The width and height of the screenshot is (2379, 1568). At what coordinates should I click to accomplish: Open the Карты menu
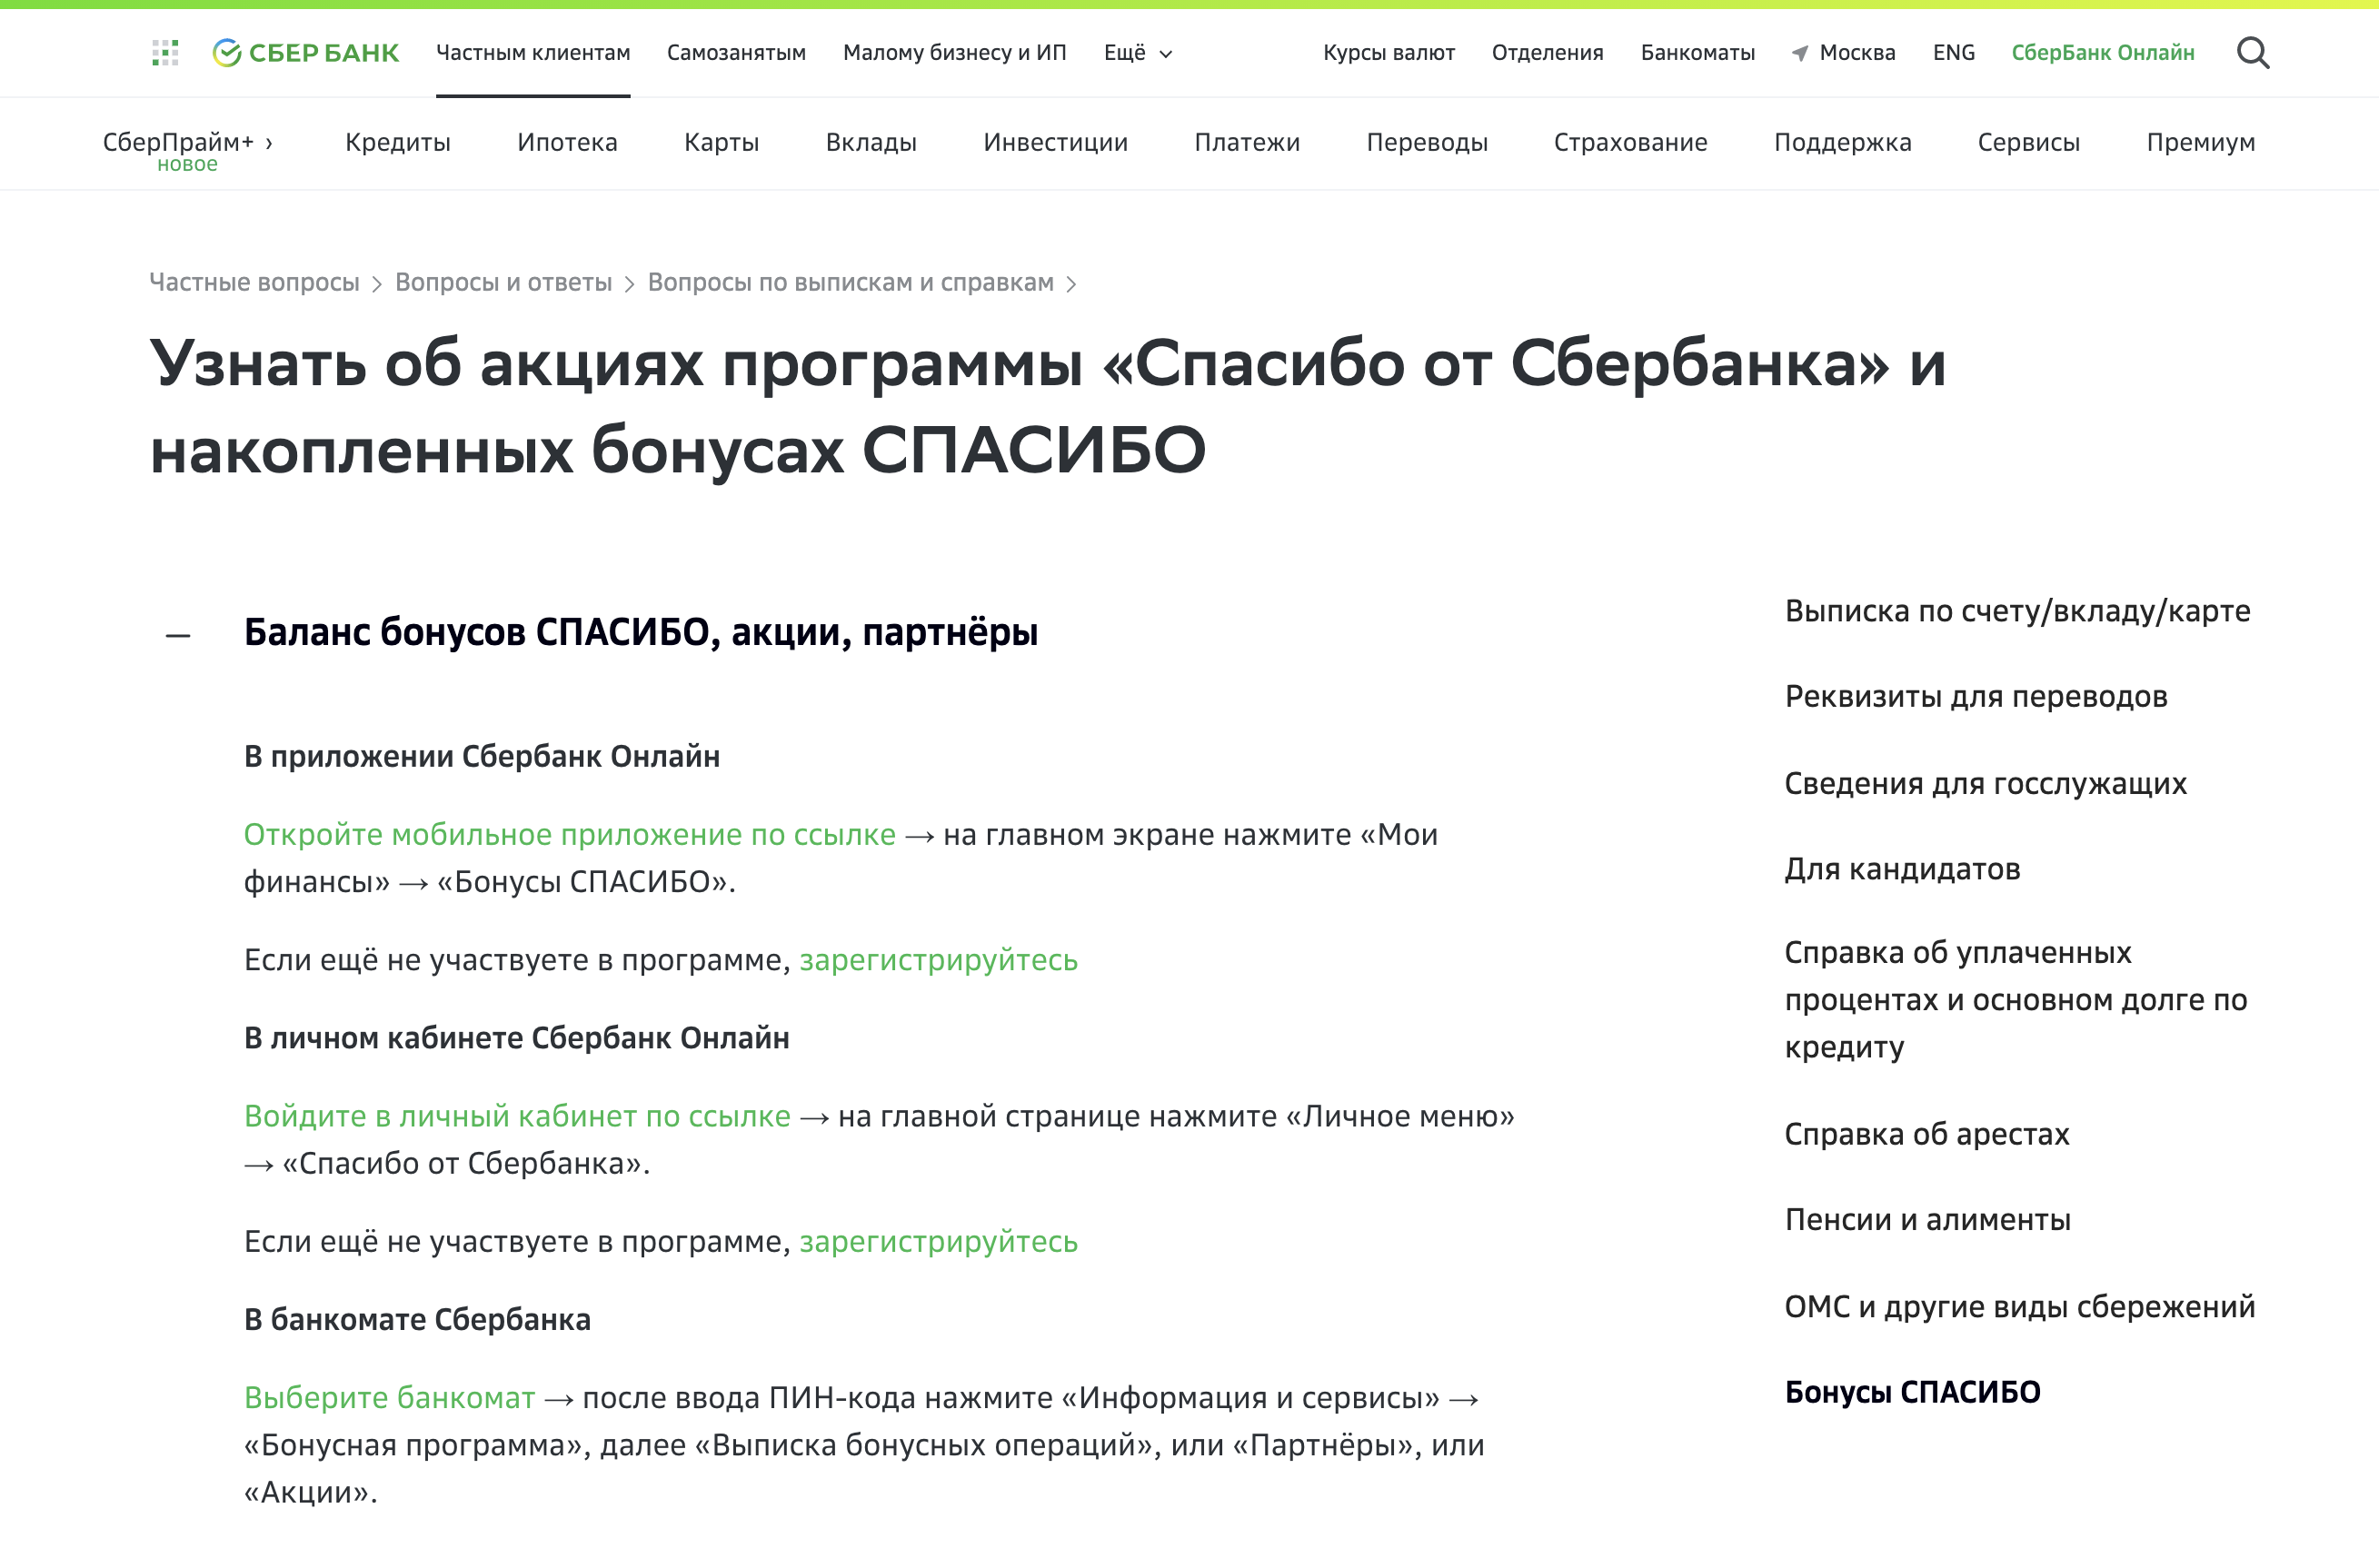pos(721,142)
